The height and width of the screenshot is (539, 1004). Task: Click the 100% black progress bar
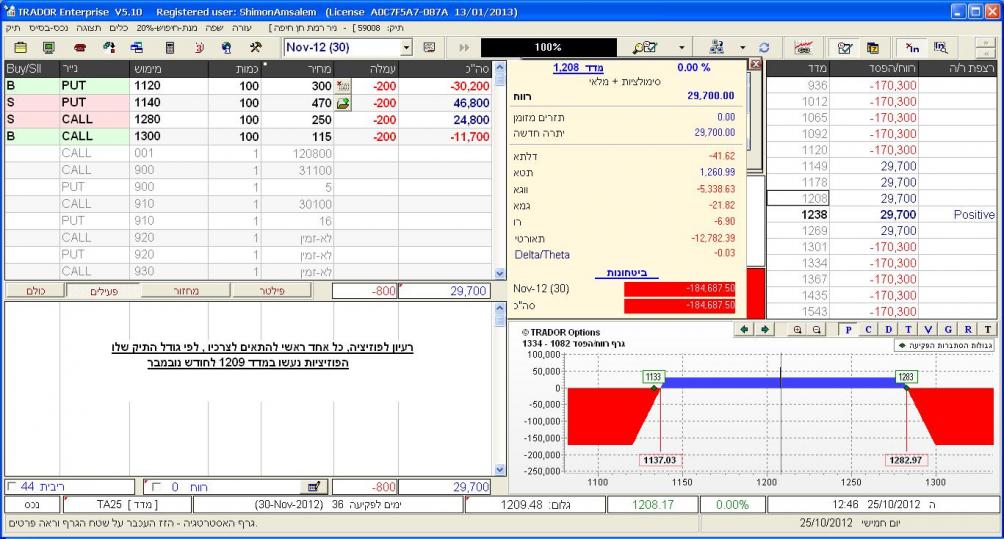(x=547, y=47)
